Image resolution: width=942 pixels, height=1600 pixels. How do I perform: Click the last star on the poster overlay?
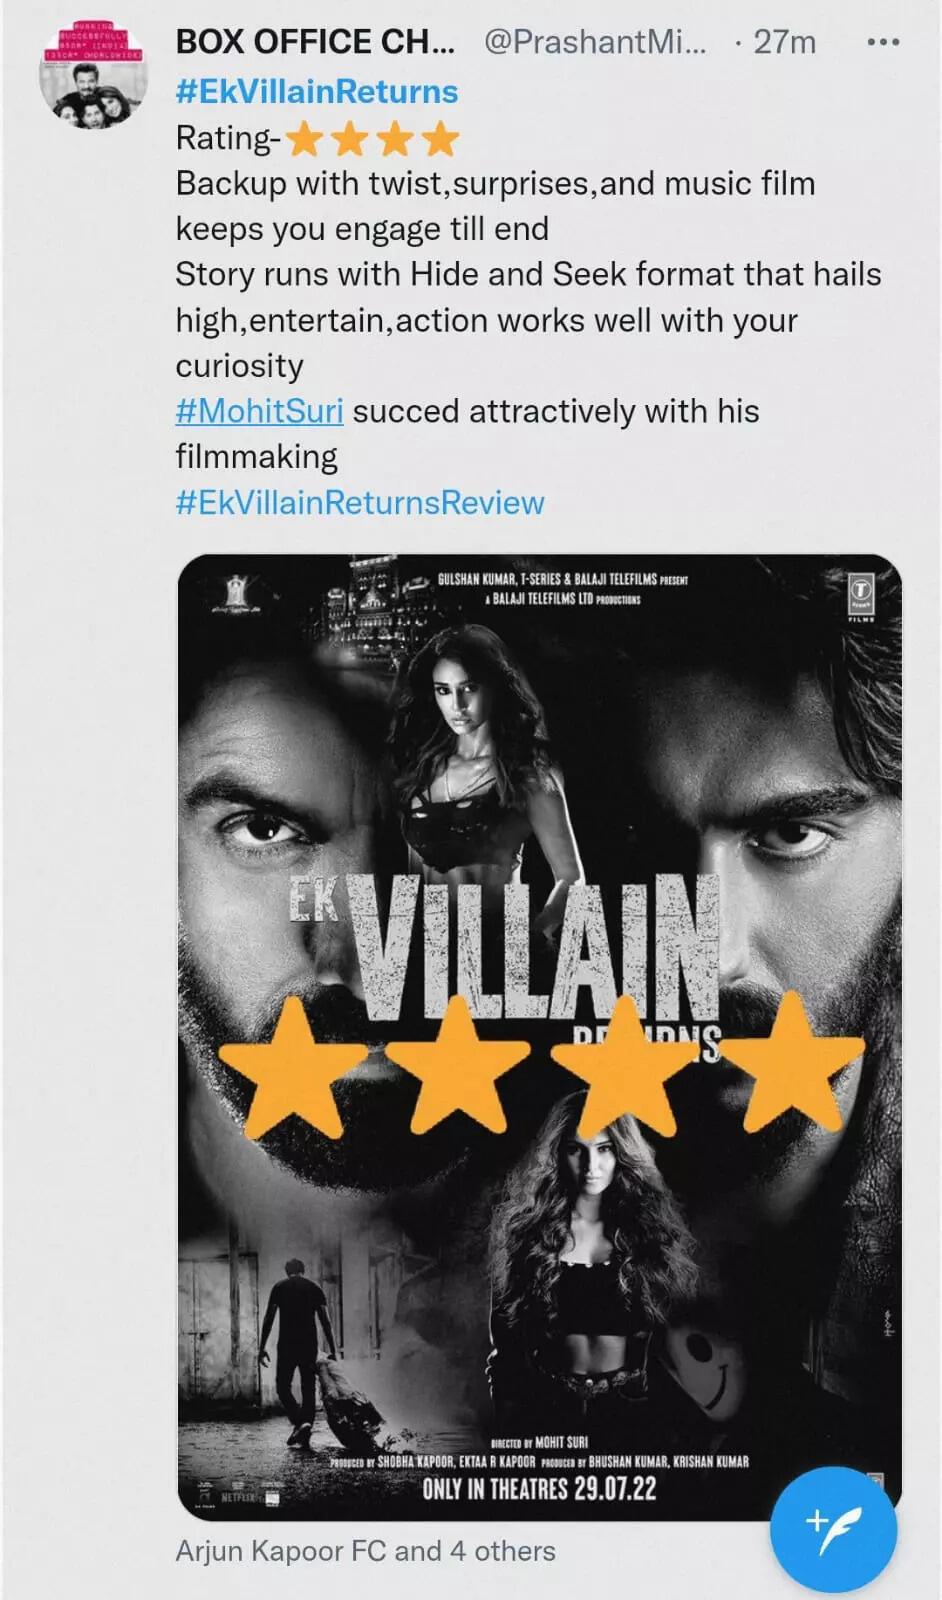point(791,1061)
